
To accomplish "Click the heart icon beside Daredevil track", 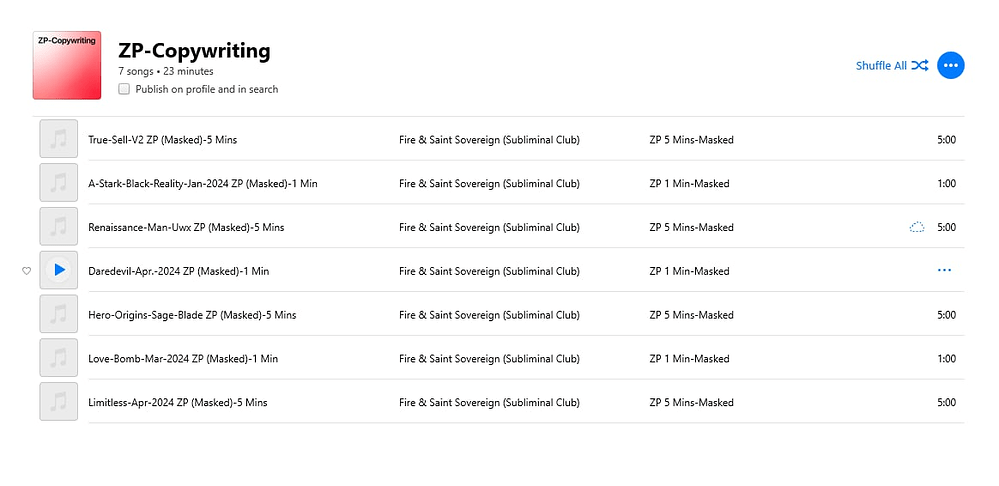I will (26, 271).
